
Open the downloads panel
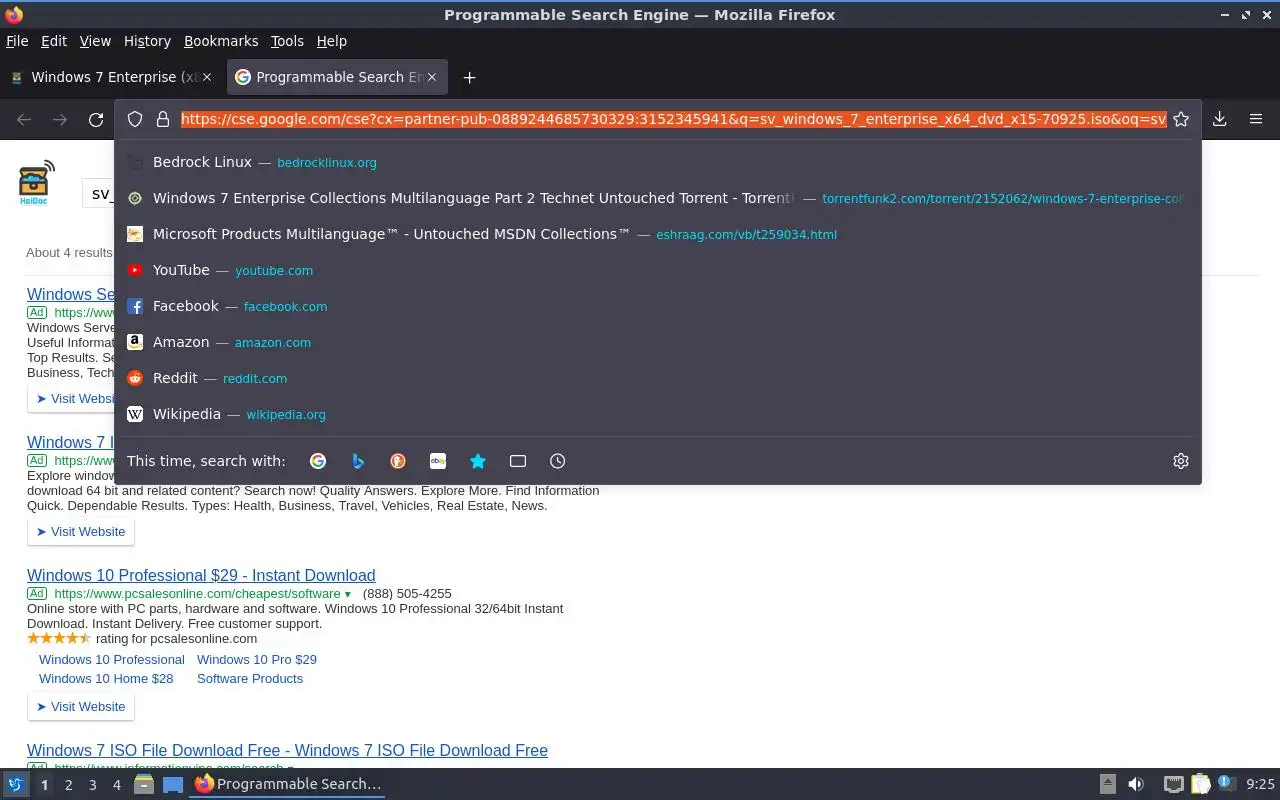[x=1220, y=119]
